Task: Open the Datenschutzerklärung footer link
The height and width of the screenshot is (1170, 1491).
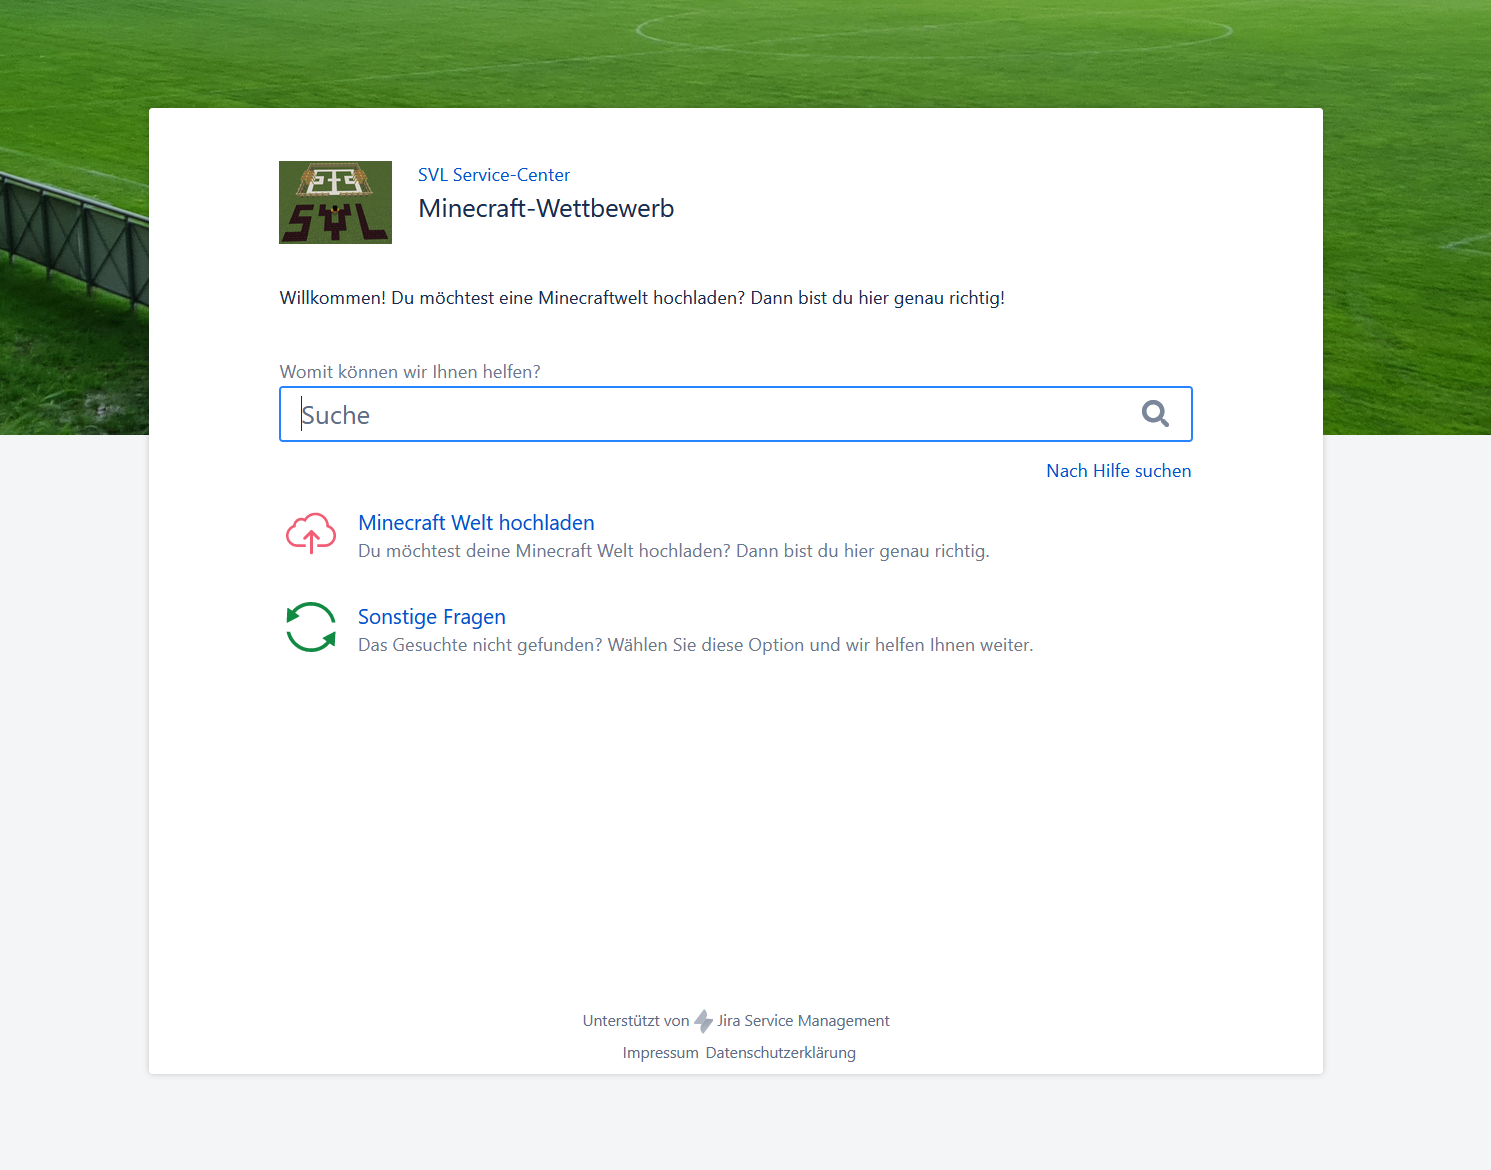Action: pyautogui.click(x=780, y=1053)
